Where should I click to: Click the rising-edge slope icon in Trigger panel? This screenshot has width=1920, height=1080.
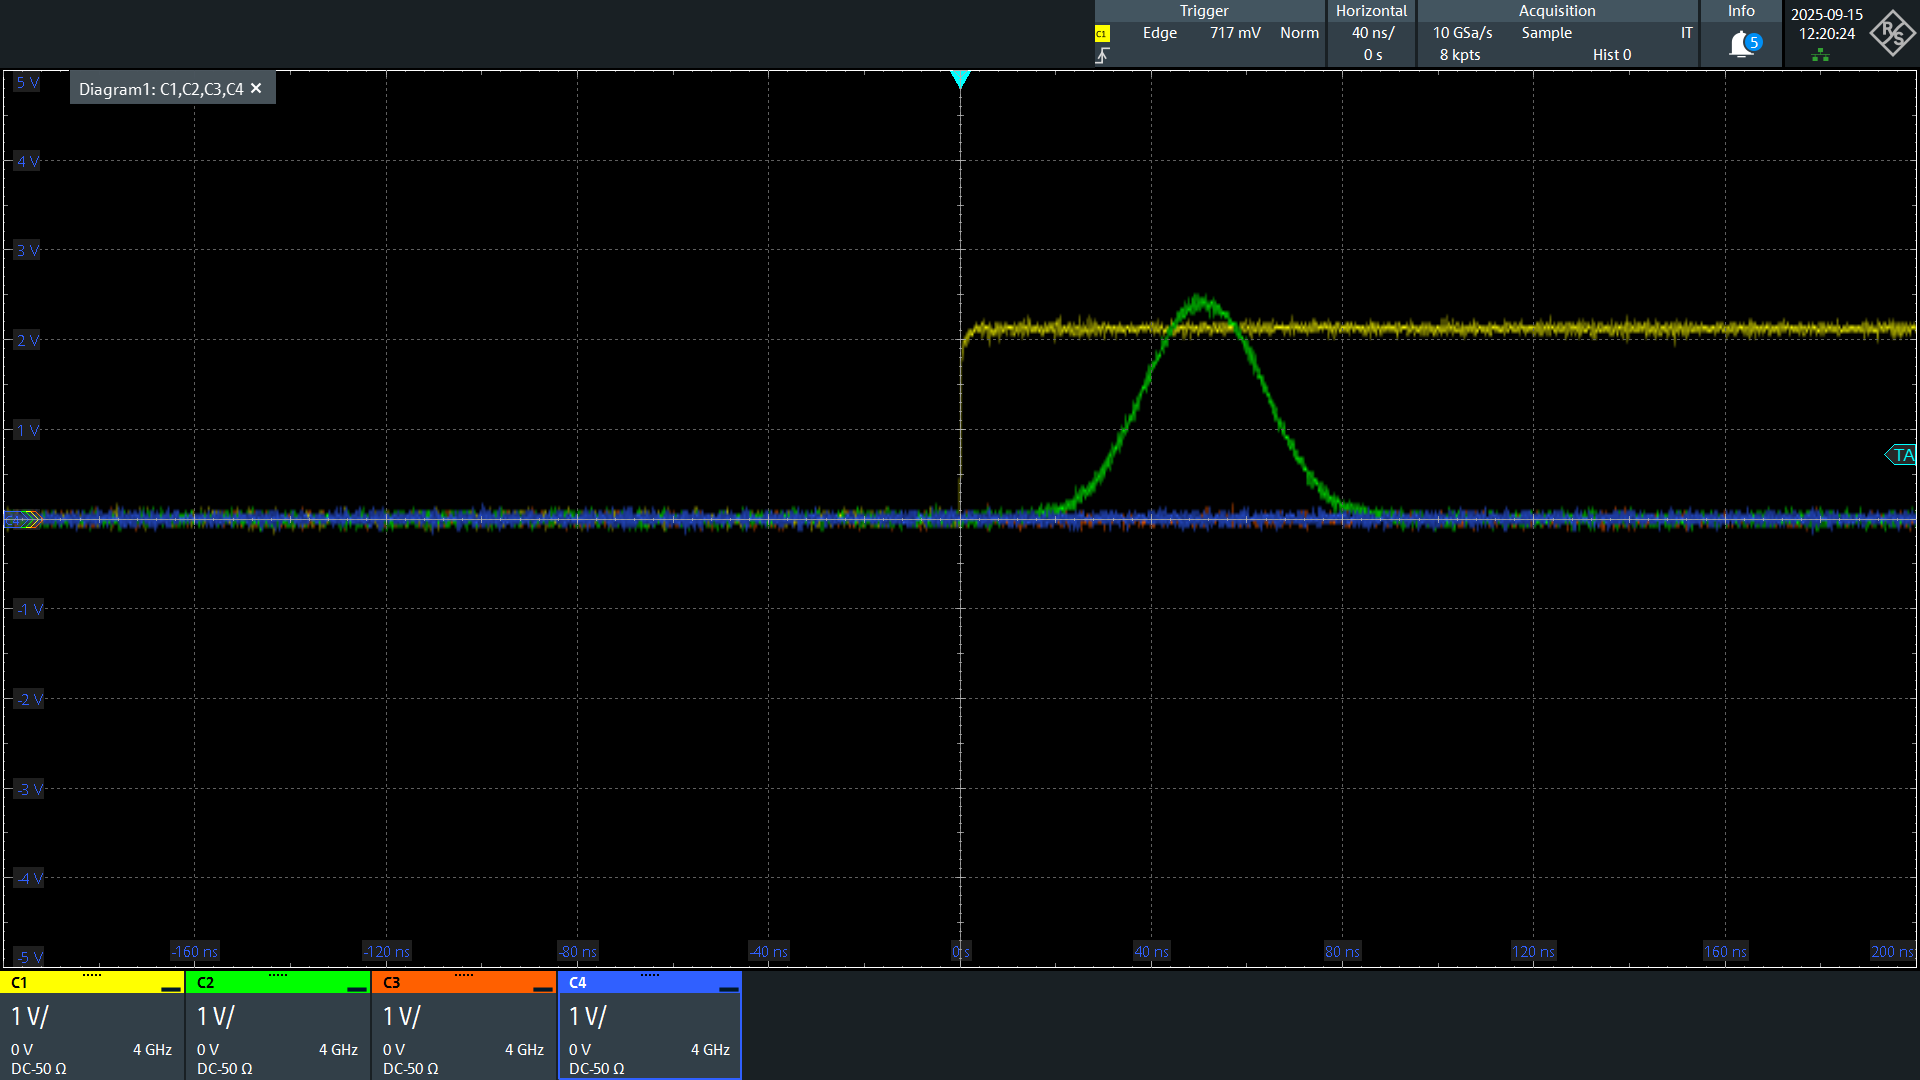[1104, 55]
